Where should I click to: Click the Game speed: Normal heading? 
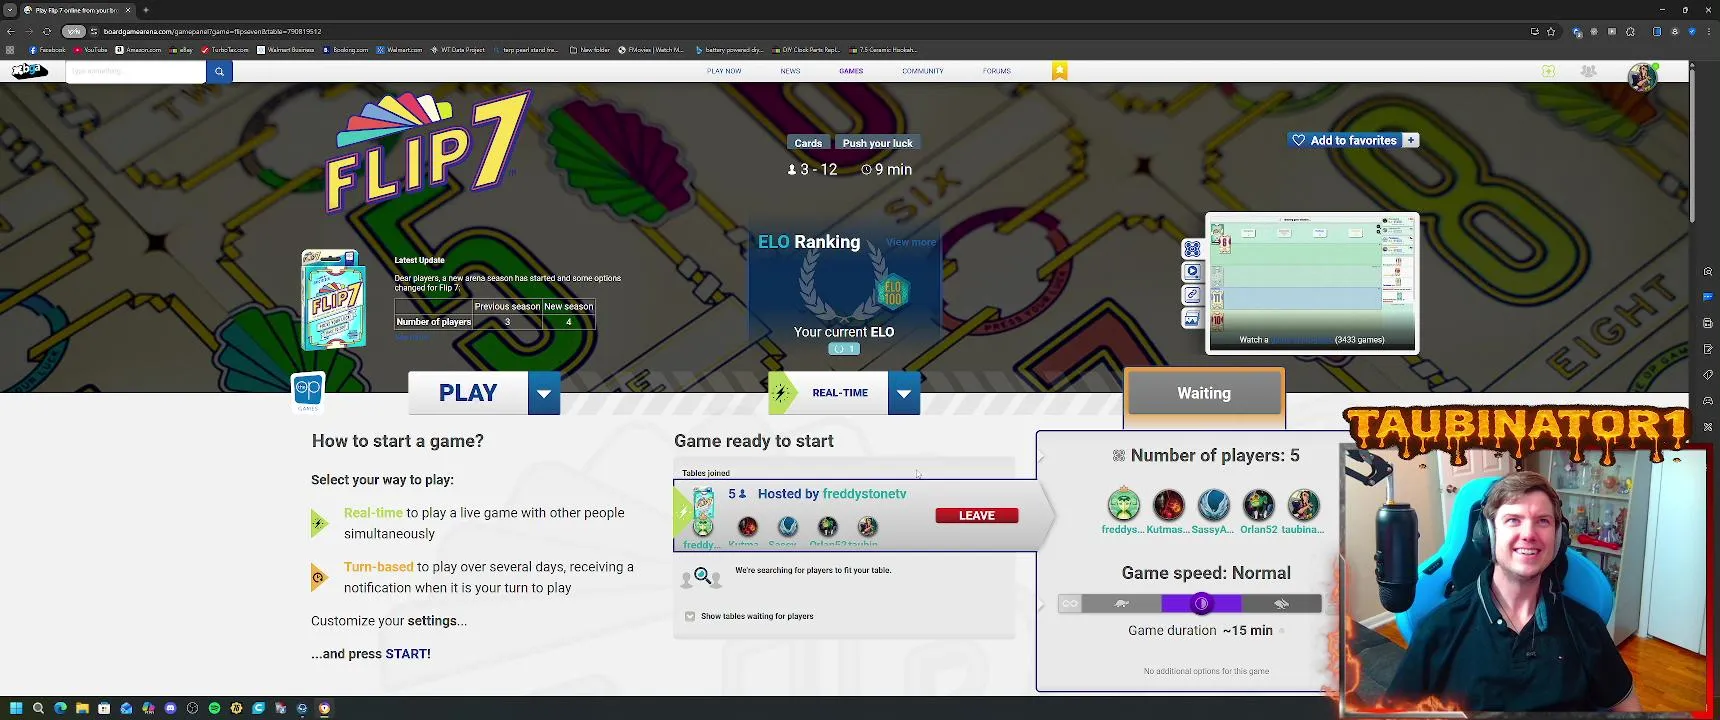click(1206, 573)
